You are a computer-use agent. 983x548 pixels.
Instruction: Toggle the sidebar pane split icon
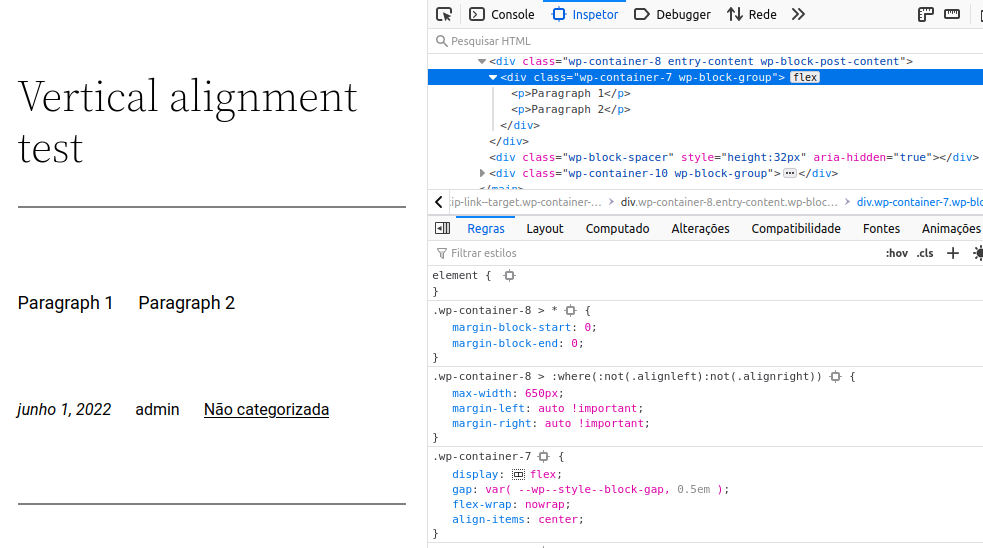[x=443, y=228]
